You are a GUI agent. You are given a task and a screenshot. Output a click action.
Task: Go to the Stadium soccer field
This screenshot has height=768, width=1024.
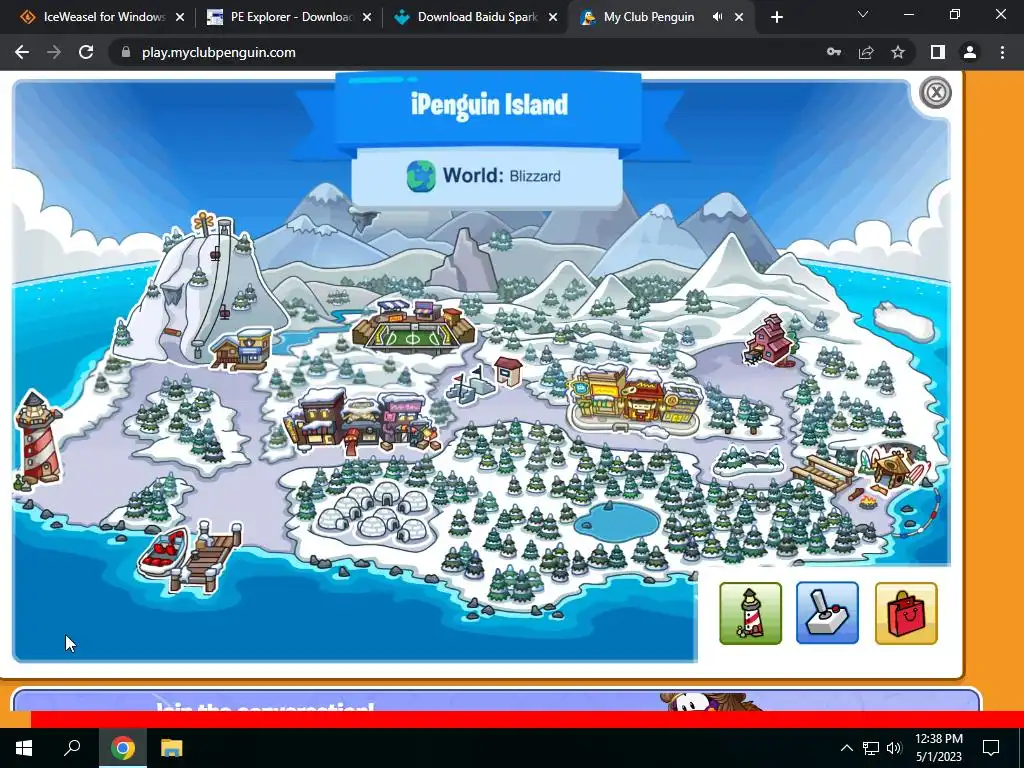(413, 327)
